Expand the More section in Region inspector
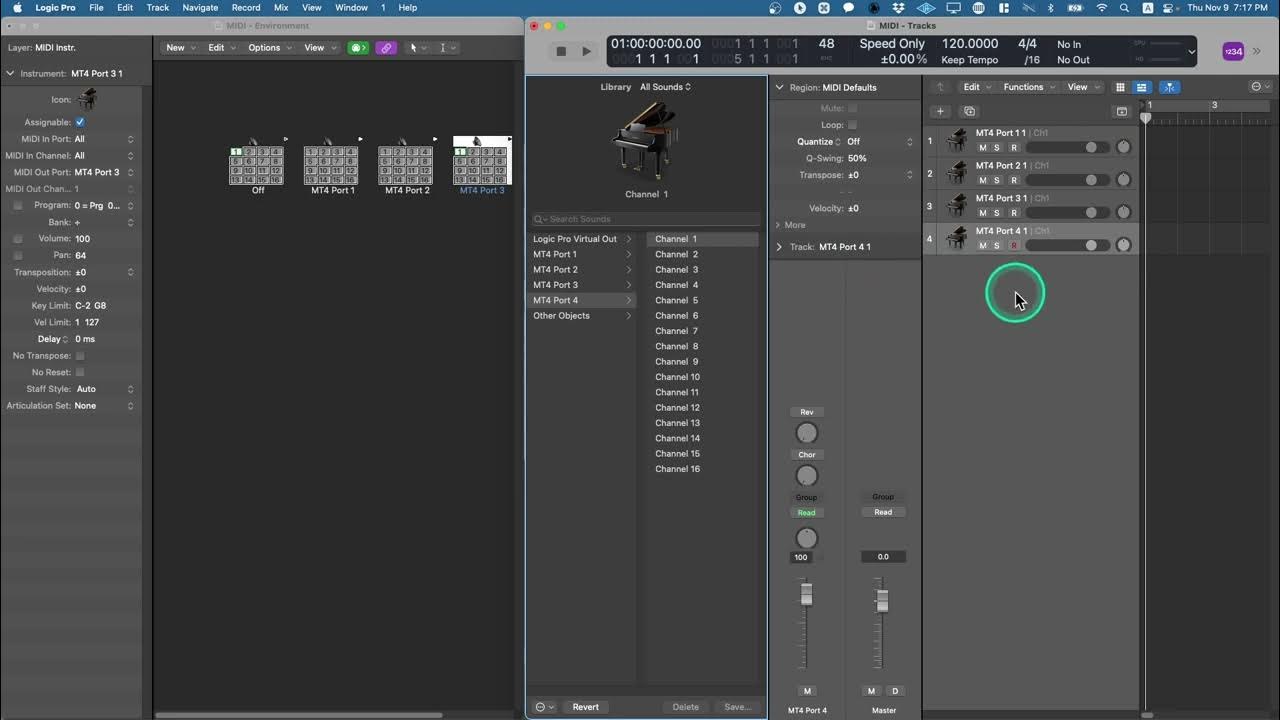The width and height of the screenshot is (1280, 720). pyautogui.click(x=778, y=225)
